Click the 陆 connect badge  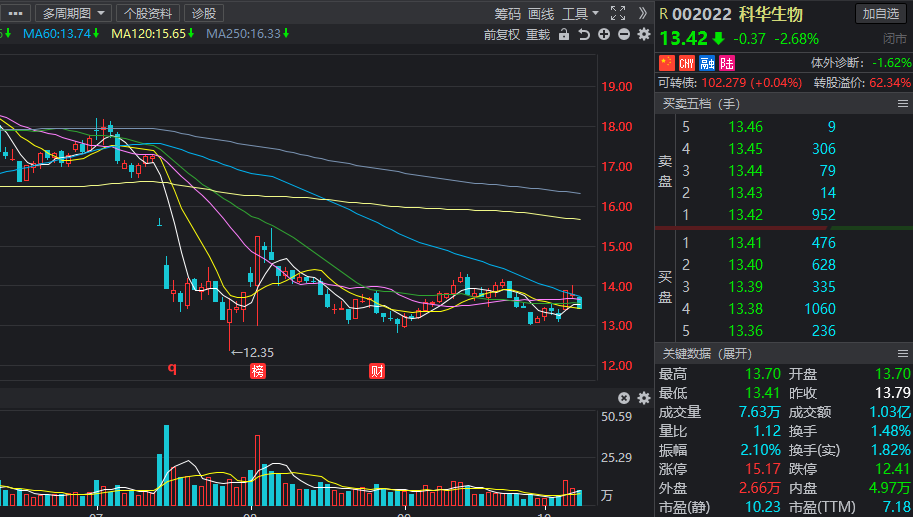pyautogui.click(x=727, y=62)
